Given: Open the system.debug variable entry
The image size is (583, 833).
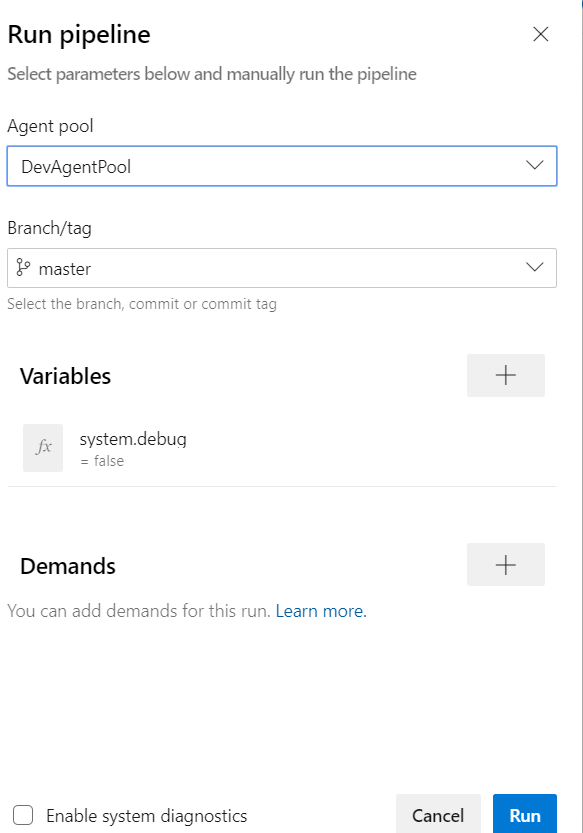Looking at the screenshot, I should (x=282, y=448).
